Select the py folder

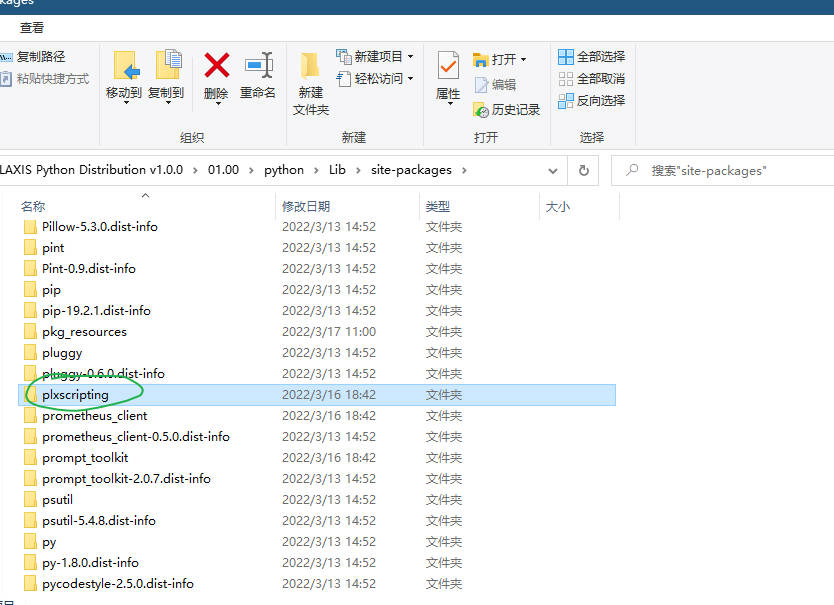49,542
